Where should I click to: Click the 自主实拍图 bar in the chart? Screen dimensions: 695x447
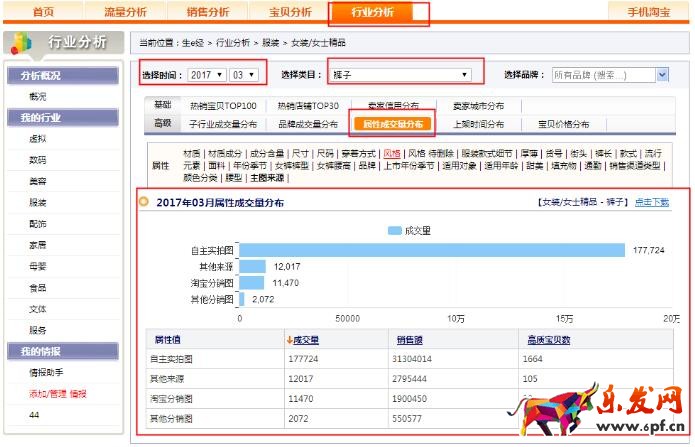coord(432,250)
